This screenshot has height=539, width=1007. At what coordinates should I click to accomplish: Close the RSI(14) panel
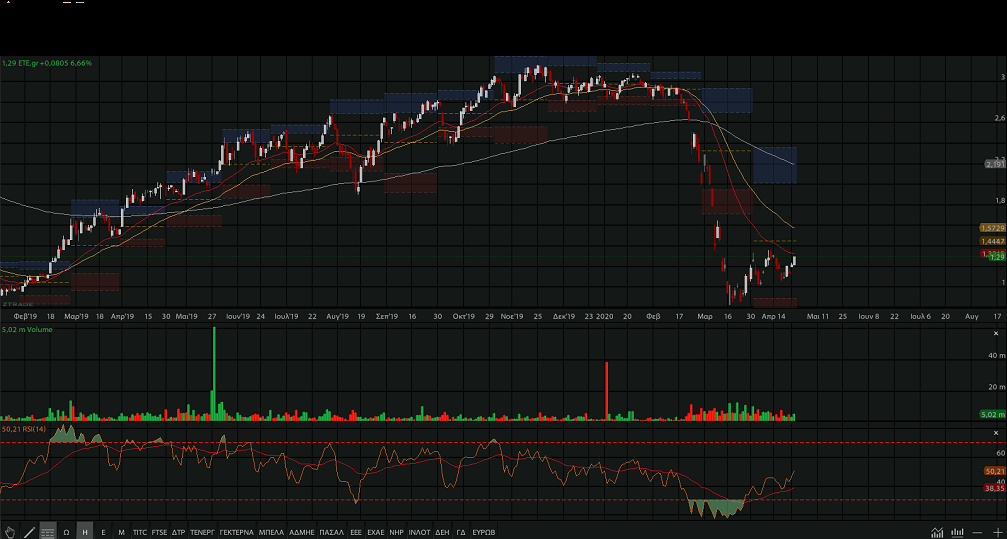pyautogui.click(x=996, y=434)
